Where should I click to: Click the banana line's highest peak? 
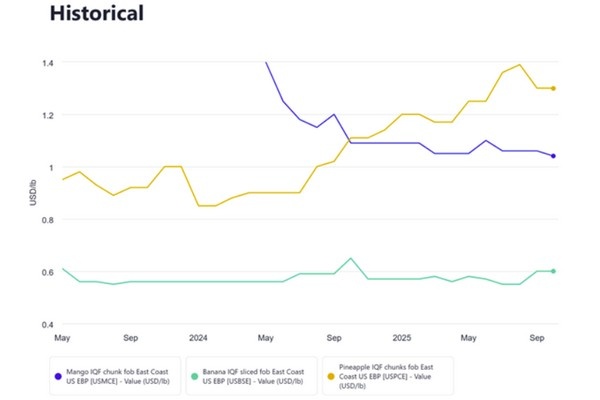[351, 258]
